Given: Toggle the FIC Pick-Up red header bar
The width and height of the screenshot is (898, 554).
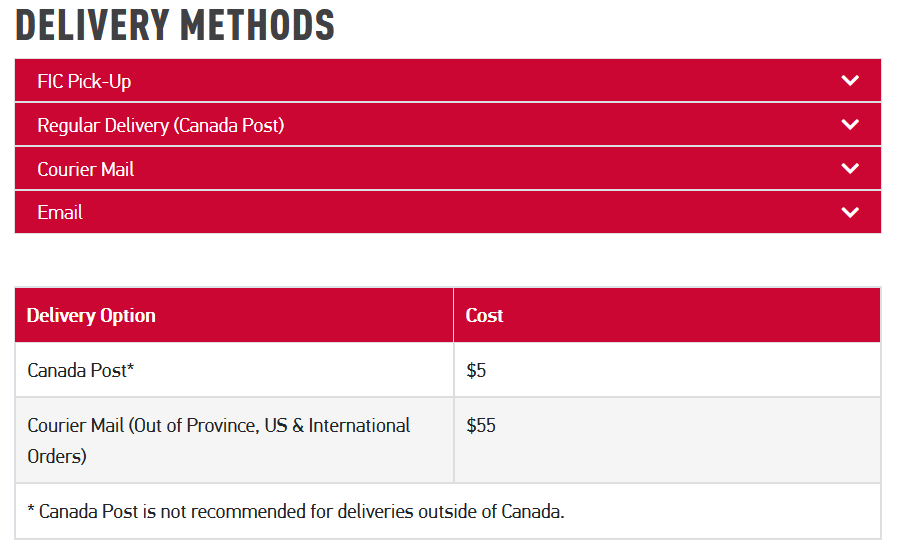Looking at the screenshot, I should point(448,81).
